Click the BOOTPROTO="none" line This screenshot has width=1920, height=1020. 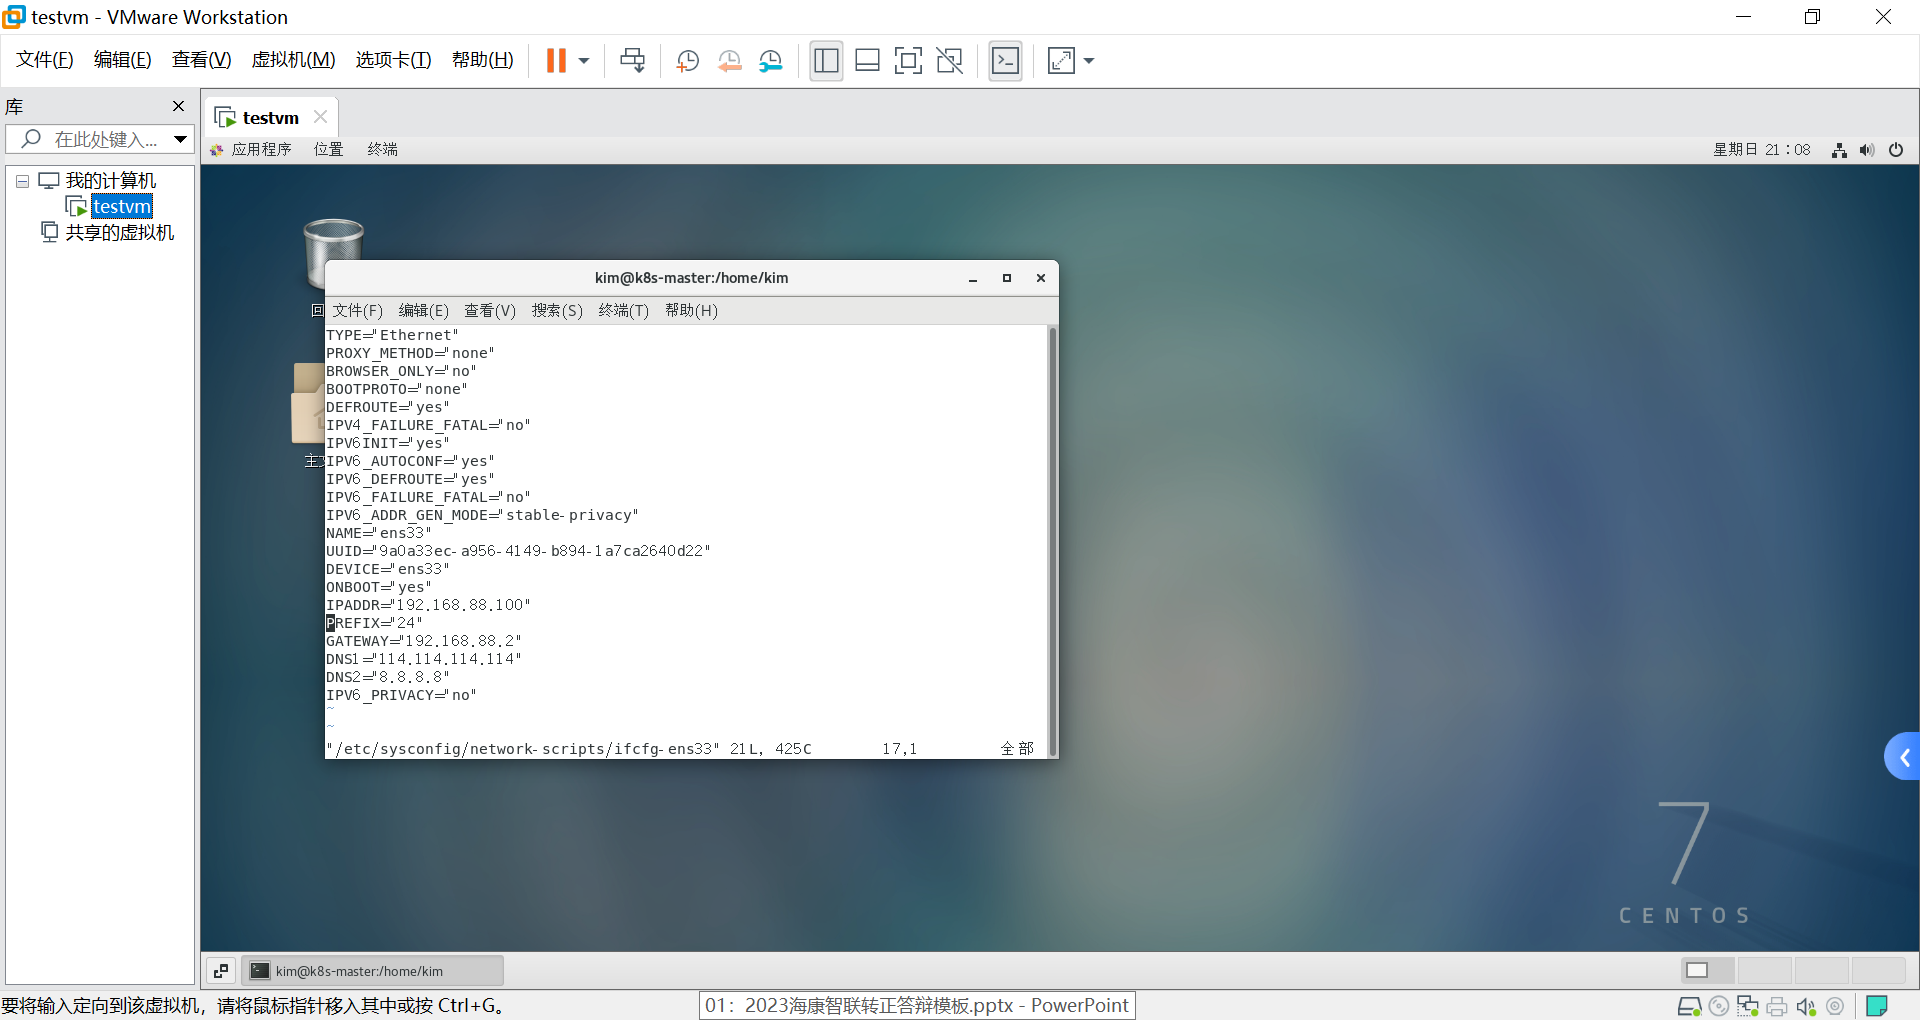pyautogui.click(x=397, y=389)
